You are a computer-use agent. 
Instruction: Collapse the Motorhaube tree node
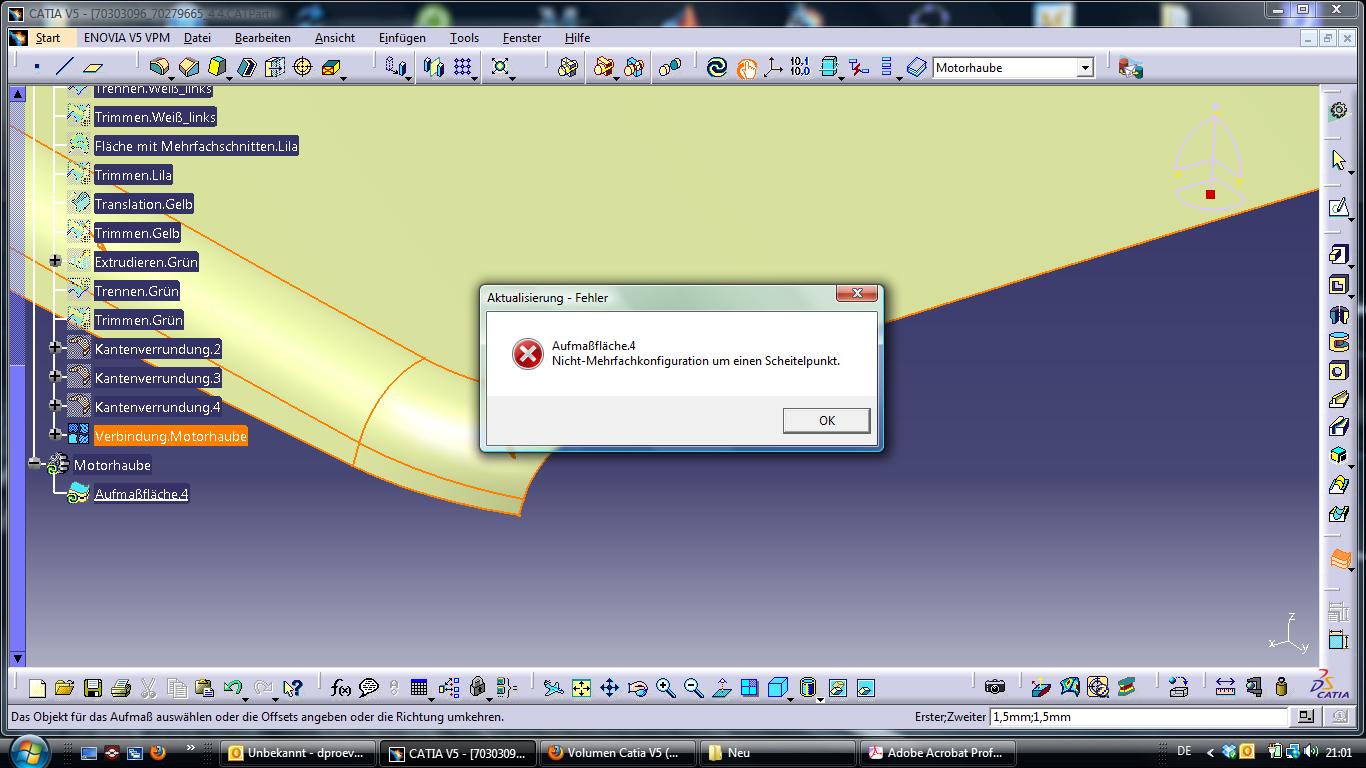[x=36, y=464]
